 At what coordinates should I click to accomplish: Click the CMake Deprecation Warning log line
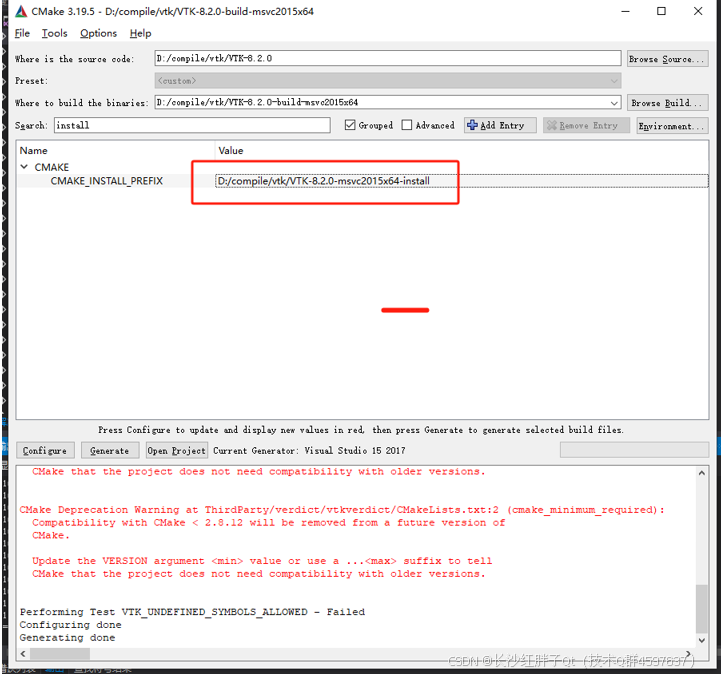click(x=342, y=509)
